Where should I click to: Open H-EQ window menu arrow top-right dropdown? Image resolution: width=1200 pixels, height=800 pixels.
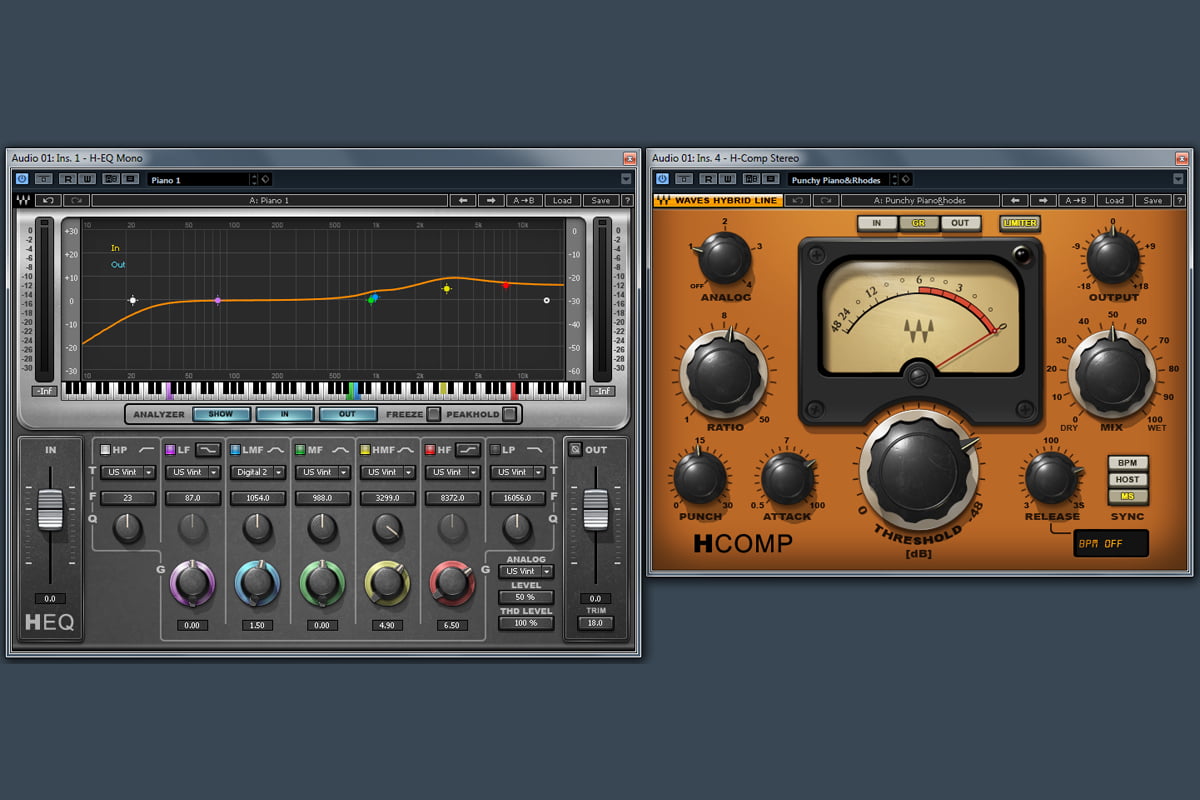pos(626,179)
